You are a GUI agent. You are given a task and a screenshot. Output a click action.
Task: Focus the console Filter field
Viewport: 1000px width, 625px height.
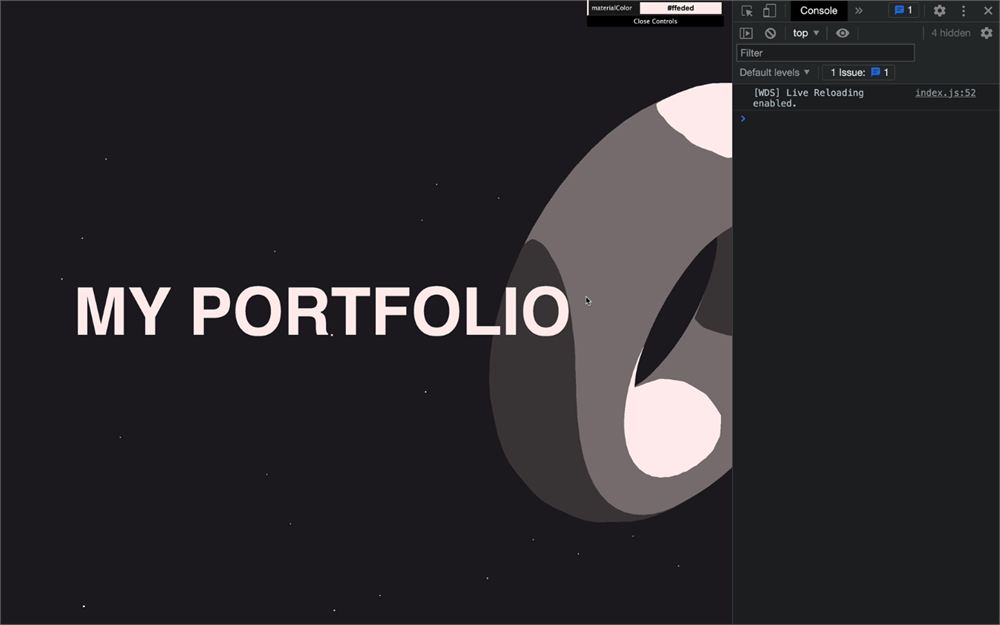coord(825,53)
